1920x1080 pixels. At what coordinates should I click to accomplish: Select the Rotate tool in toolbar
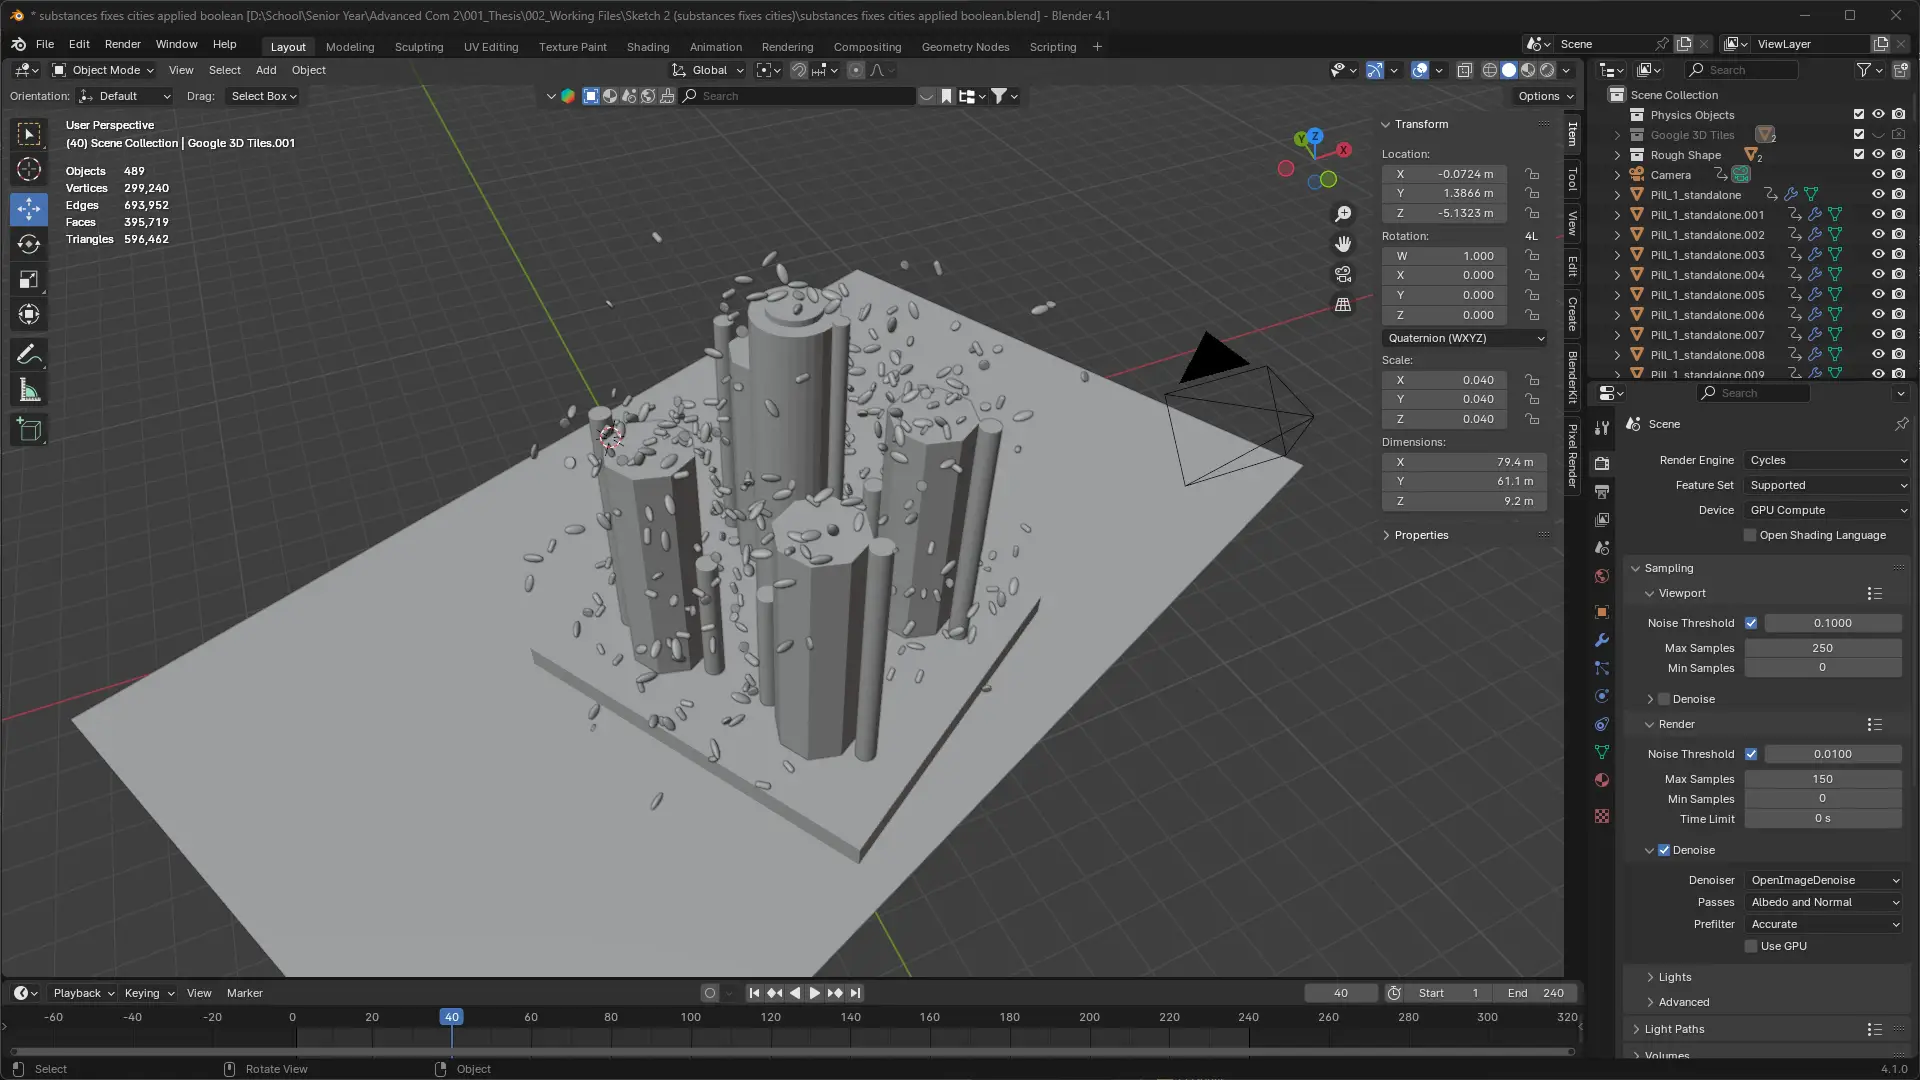tap(29, 244)
